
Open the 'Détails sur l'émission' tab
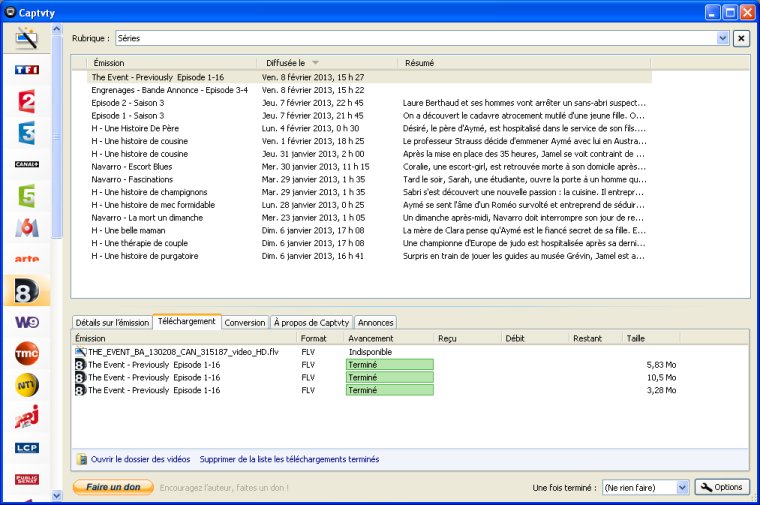(x=111, y=322)
